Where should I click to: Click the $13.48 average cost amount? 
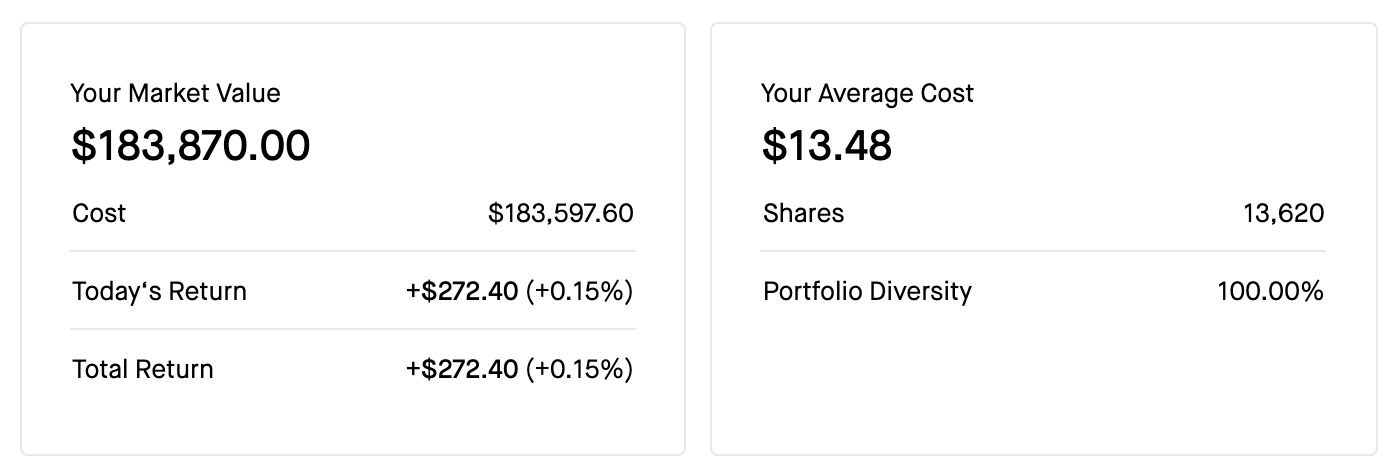tap(826, 146)
